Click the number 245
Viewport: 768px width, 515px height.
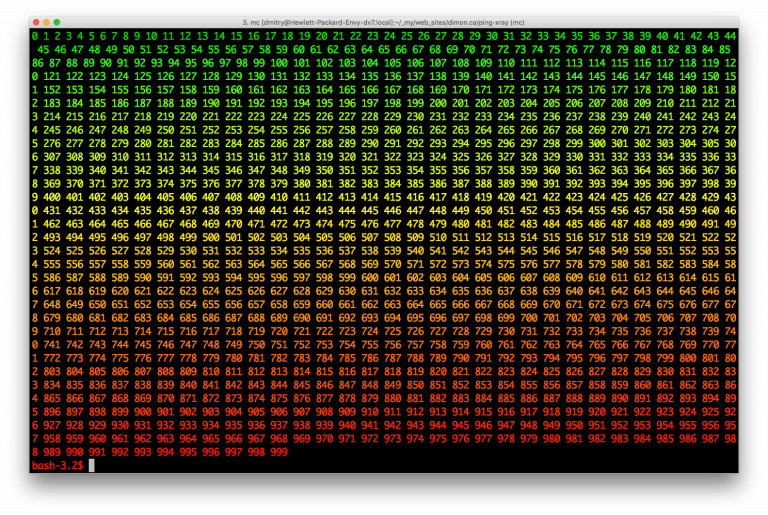(x=51, y=130)
